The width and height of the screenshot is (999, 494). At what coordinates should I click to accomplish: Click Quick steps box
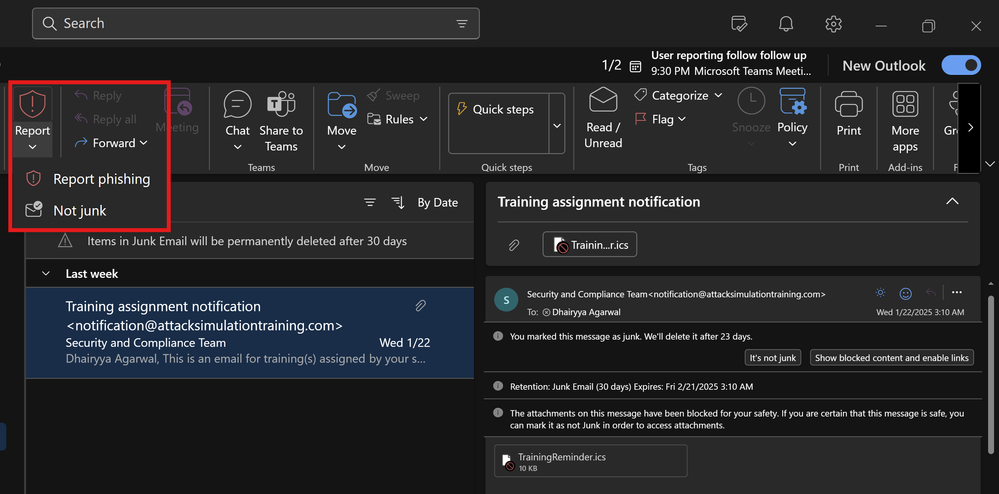pyautogui.click(x=499, y=123)
